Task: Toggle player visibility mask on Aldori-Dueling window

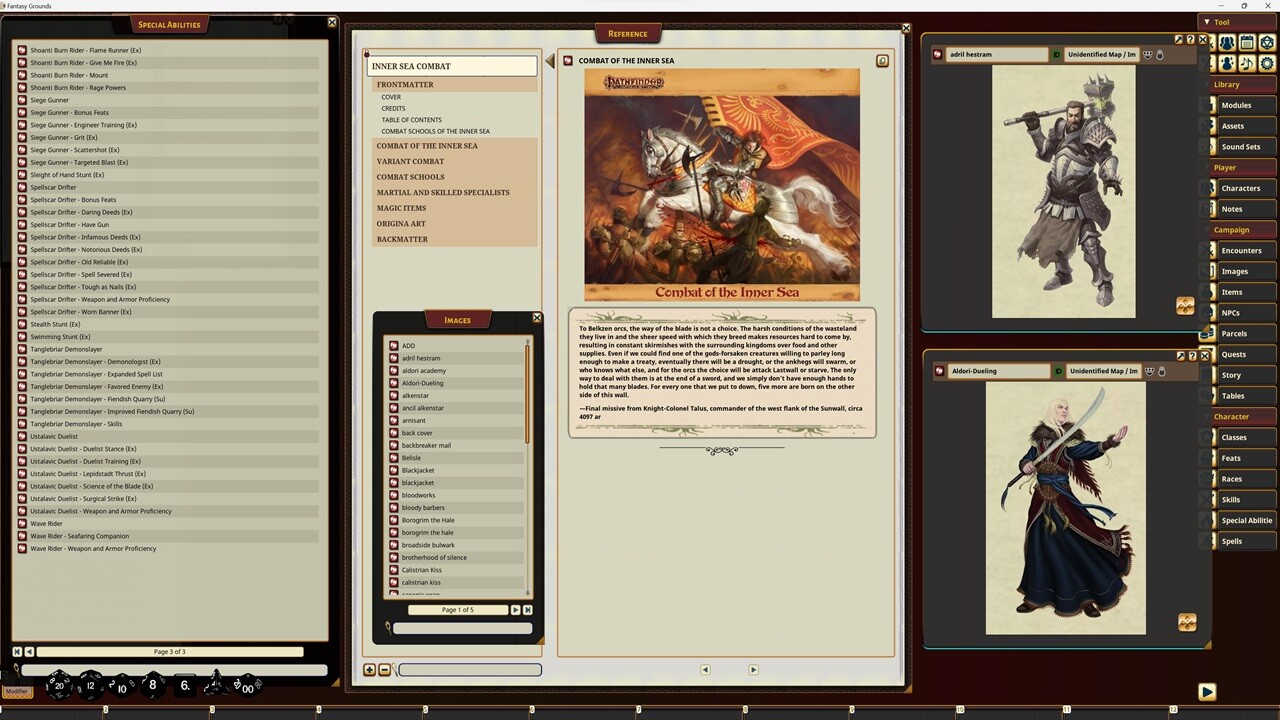Action: [x=1148, y=371]
